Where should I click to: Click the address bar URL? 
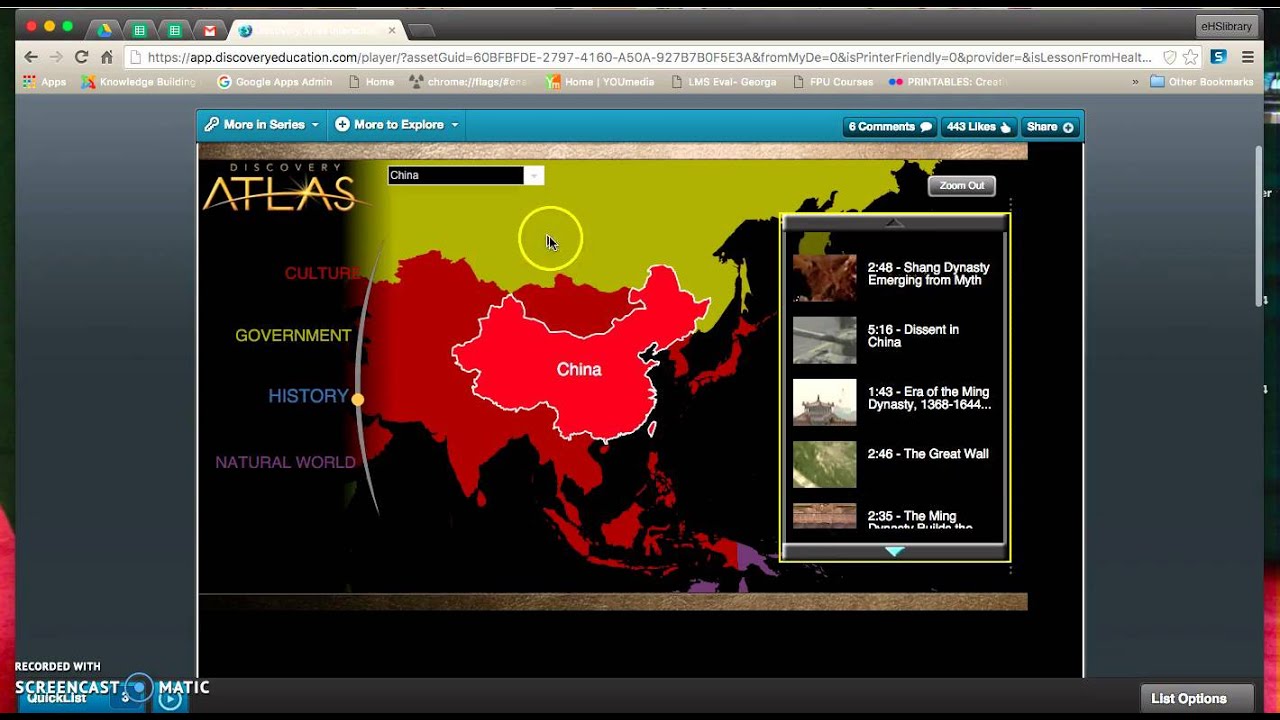(650, 58)
